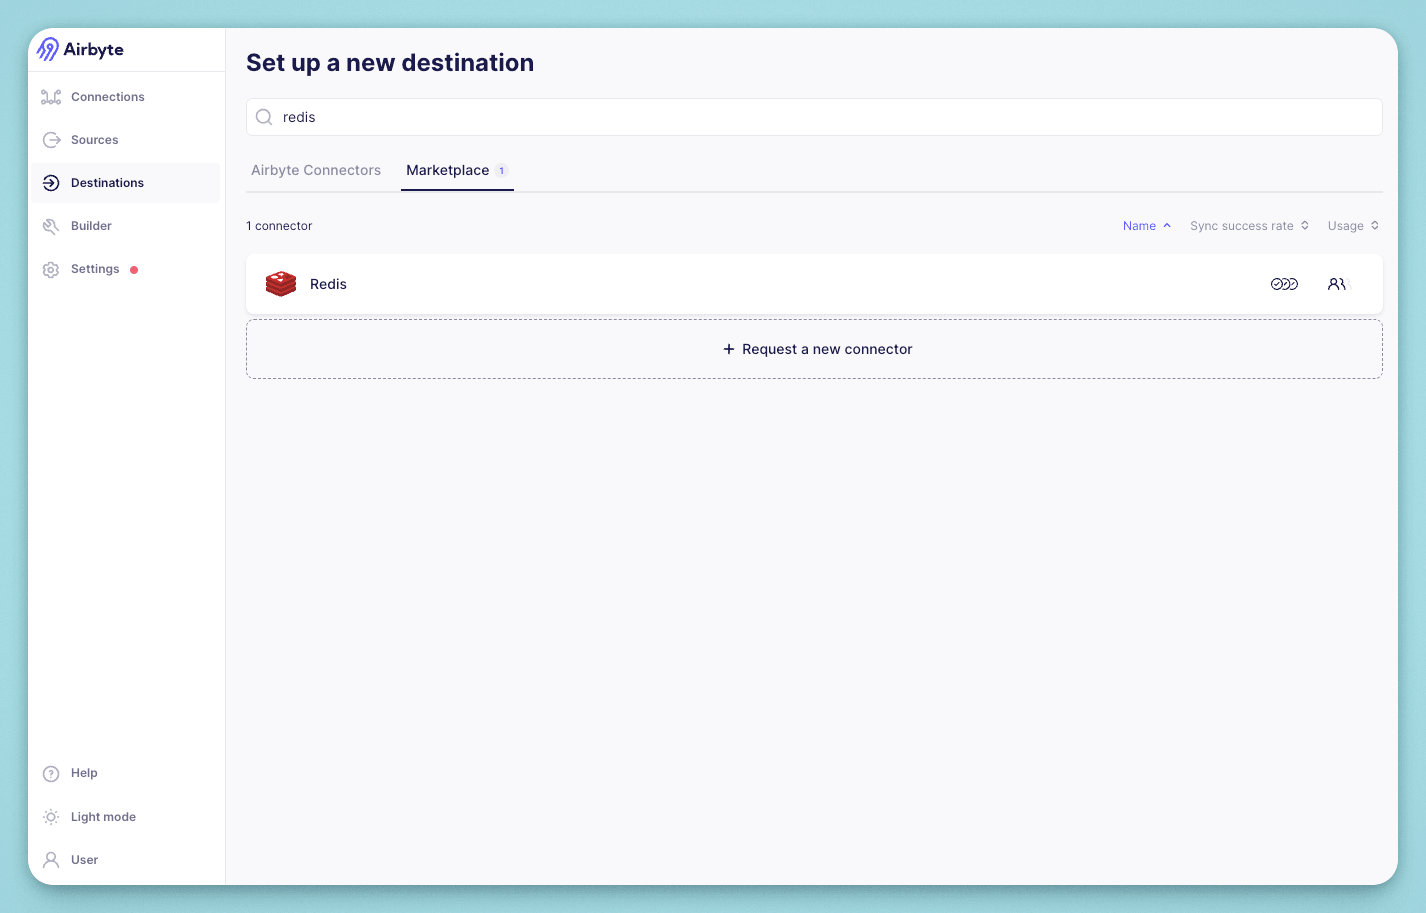Open the User menu
This screenshot has height=913, width=1426.
click(x=125, y=860)
